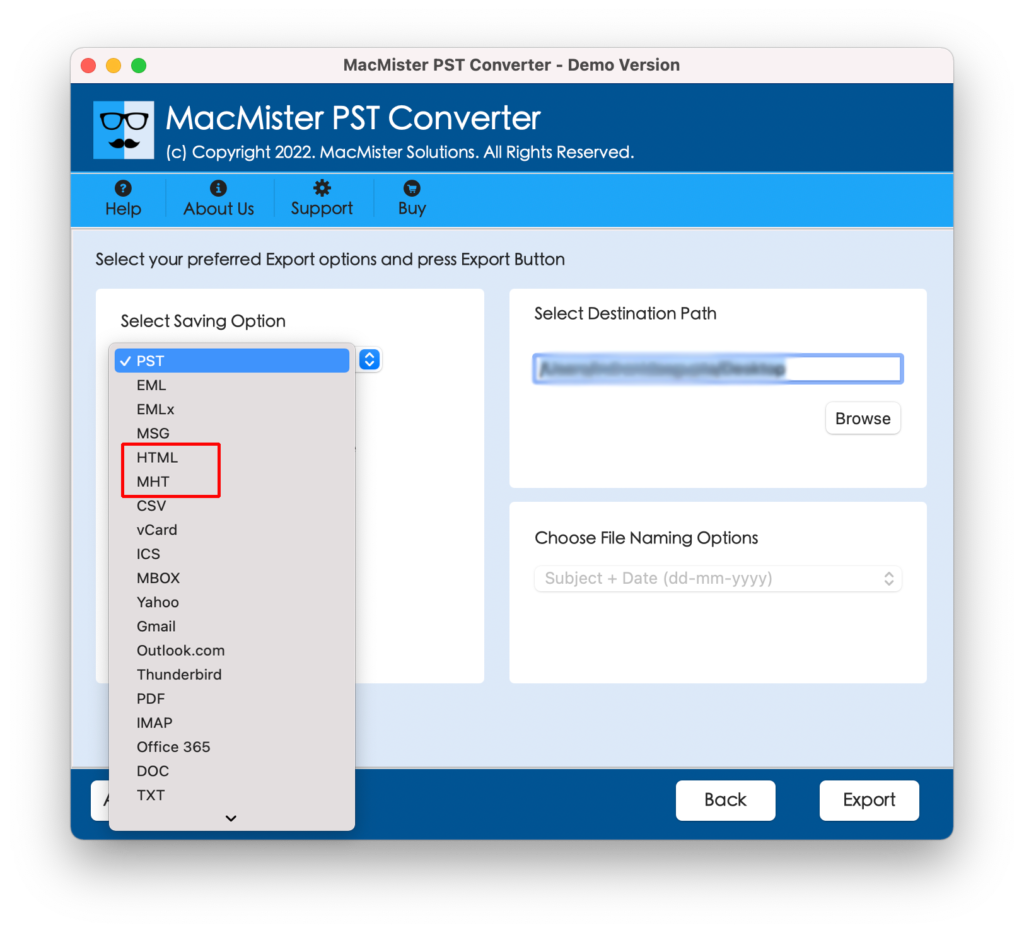1024x933 pixels.
Task: Select the checked PST option
Action: (x=232, y=361)
